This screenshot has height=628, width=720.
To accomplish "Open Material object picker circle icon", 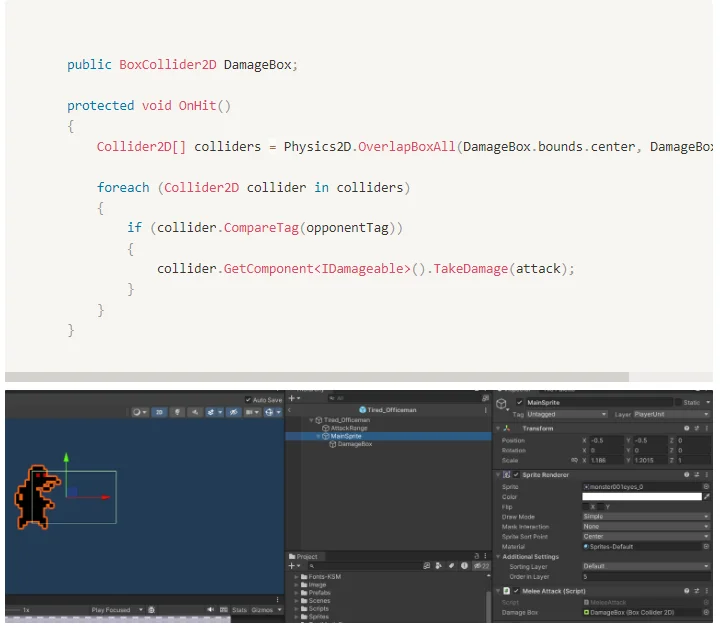I will pos(706,547).
